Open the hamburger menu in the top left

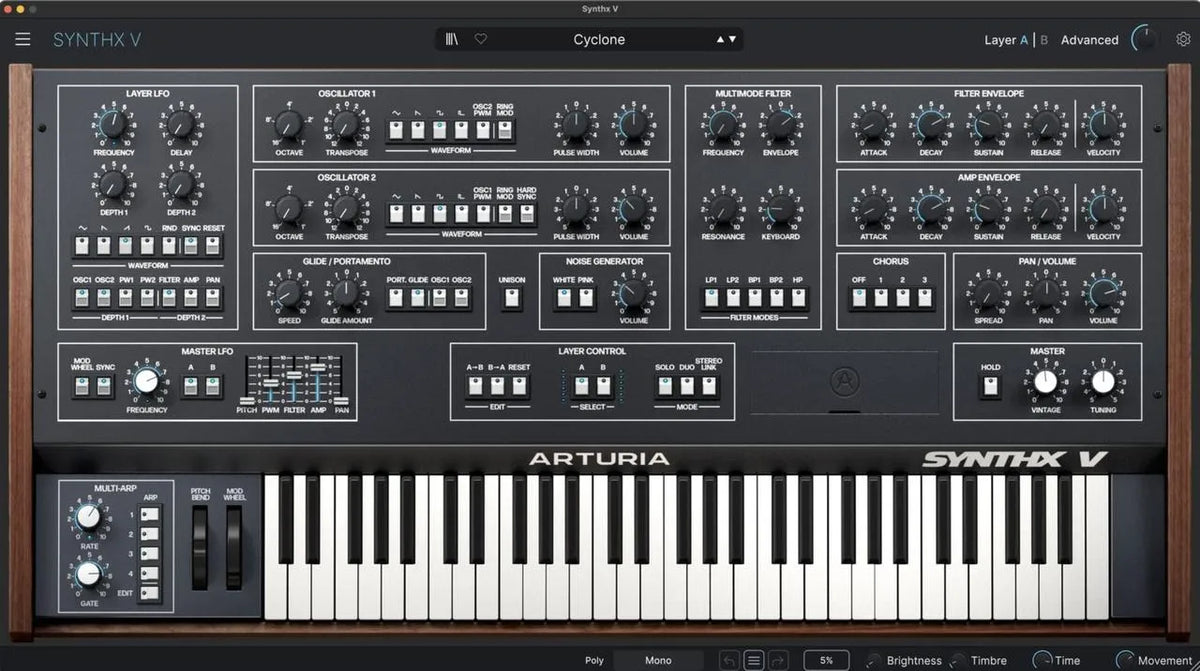tap(22, 39)
